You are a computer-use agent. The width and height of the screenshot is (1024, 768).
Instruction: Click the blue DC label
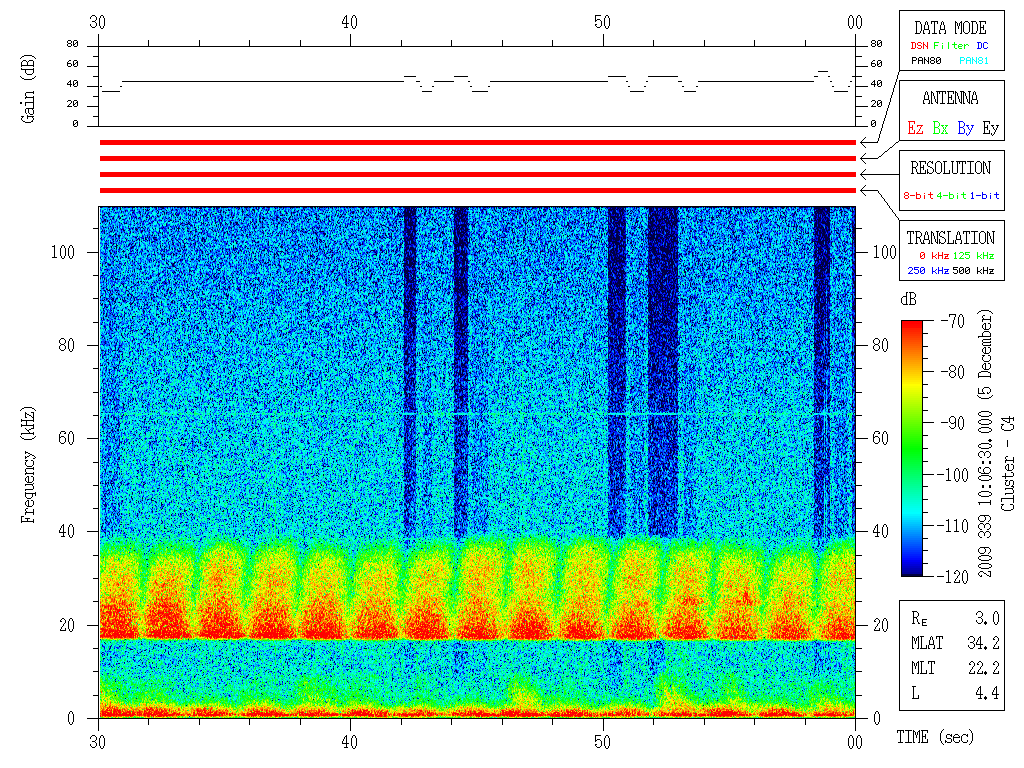click(982, 46)
